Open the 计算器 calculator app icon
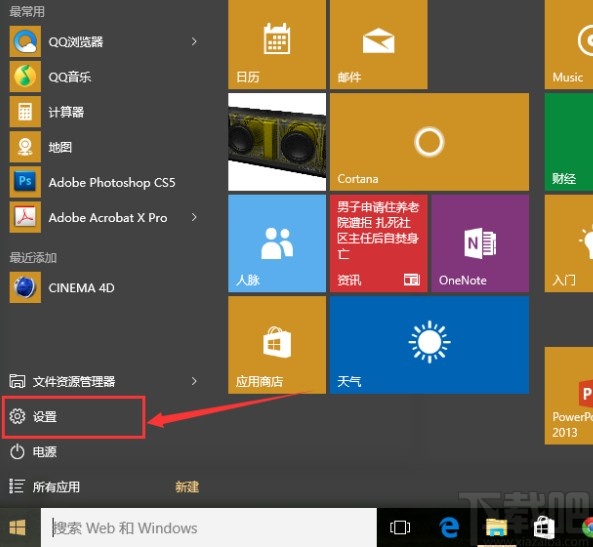This screenshot has width=593, height=547. 25,112
